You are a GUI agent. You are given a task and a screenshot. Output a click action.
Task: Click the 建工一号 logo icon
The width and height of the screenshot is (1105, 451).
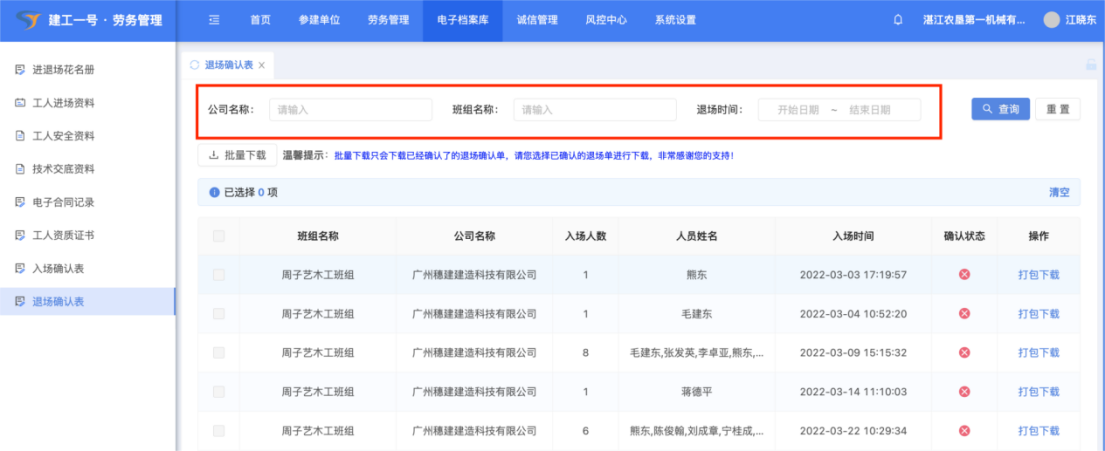(x=28, y=20)
